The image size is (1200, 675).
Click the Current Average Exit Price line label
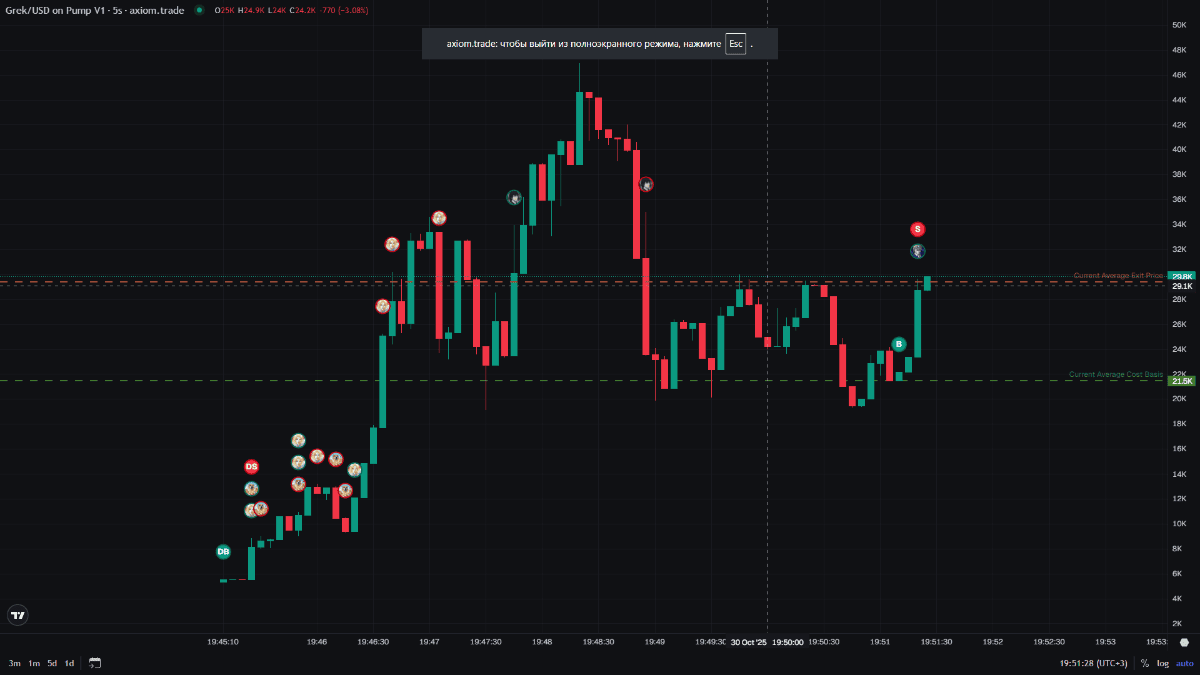pos(1118,275)
